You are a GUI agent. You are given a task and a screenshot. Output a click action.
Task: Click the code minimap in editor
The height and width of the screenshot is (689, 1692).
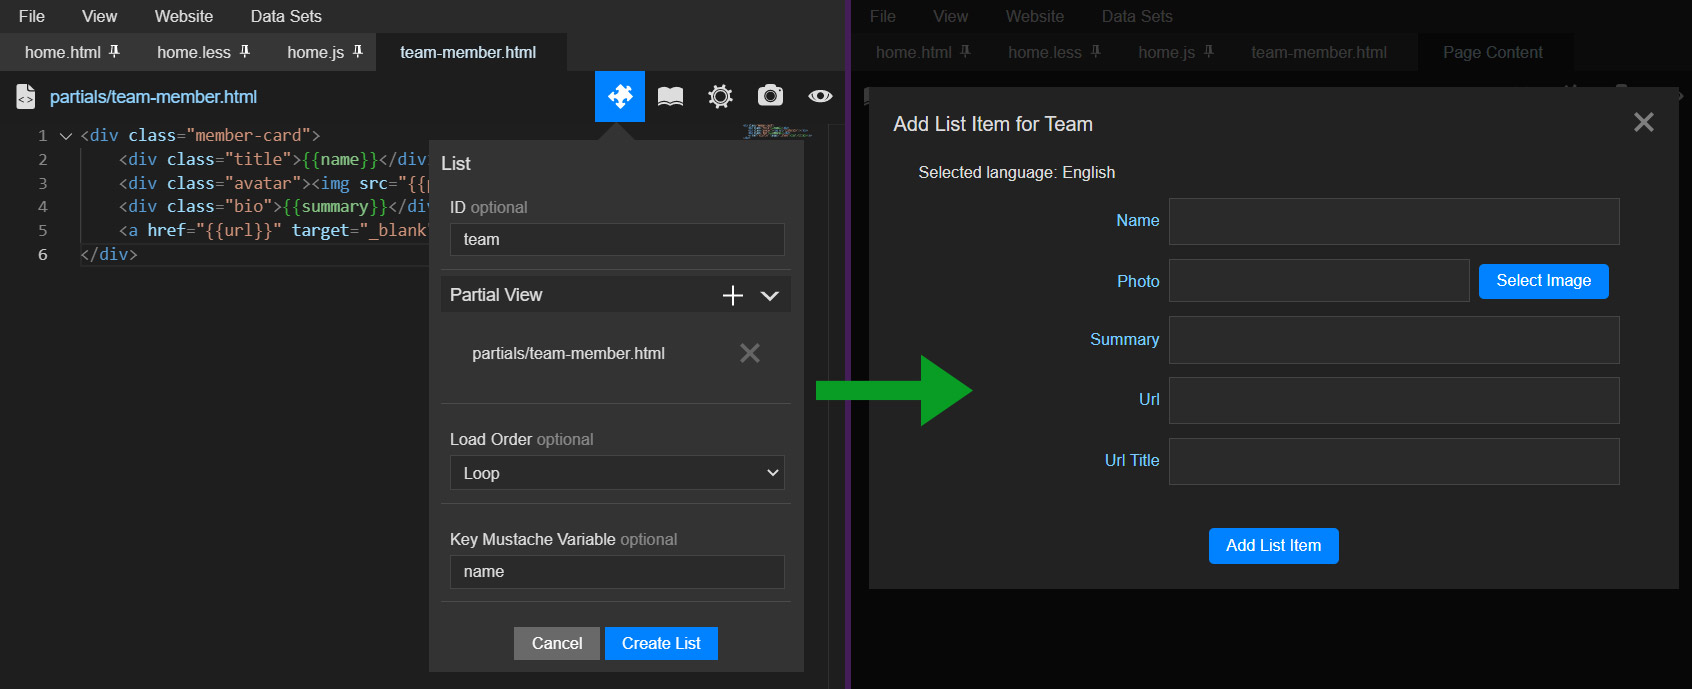coord(776,131)
